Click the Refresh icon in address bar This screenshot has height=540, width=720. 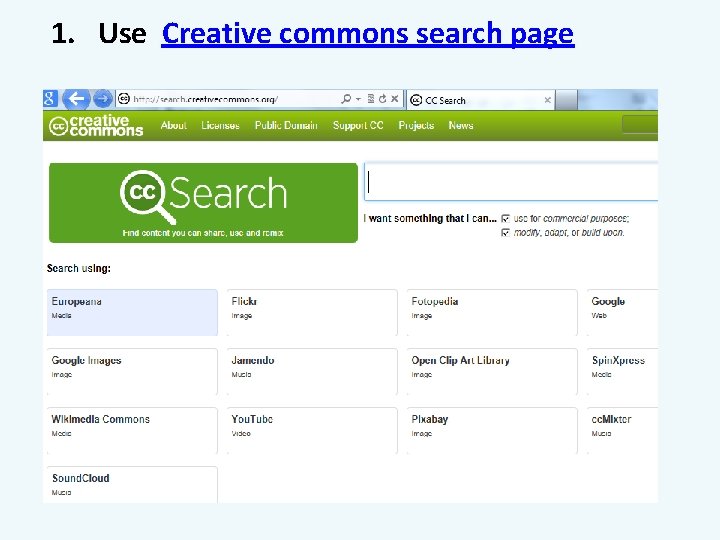click(382, 99)
